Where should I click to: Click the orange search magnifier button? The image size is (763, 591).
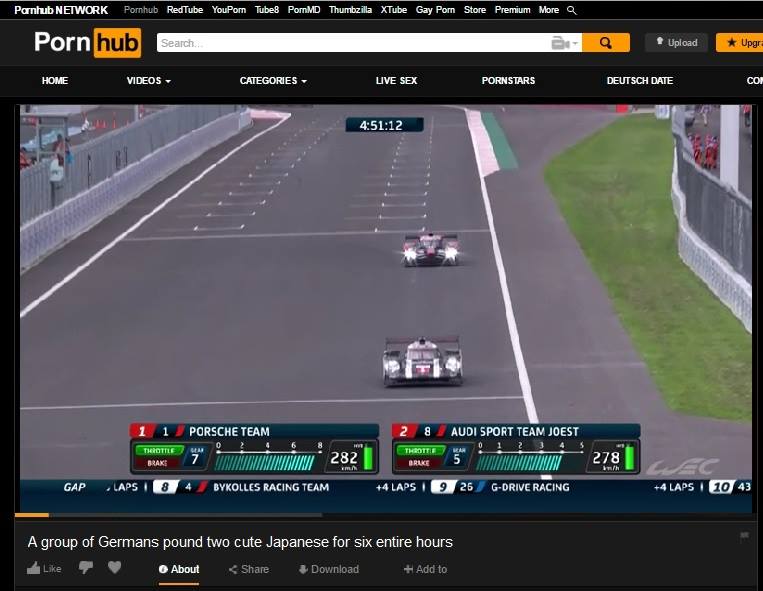tap(606, 43)
